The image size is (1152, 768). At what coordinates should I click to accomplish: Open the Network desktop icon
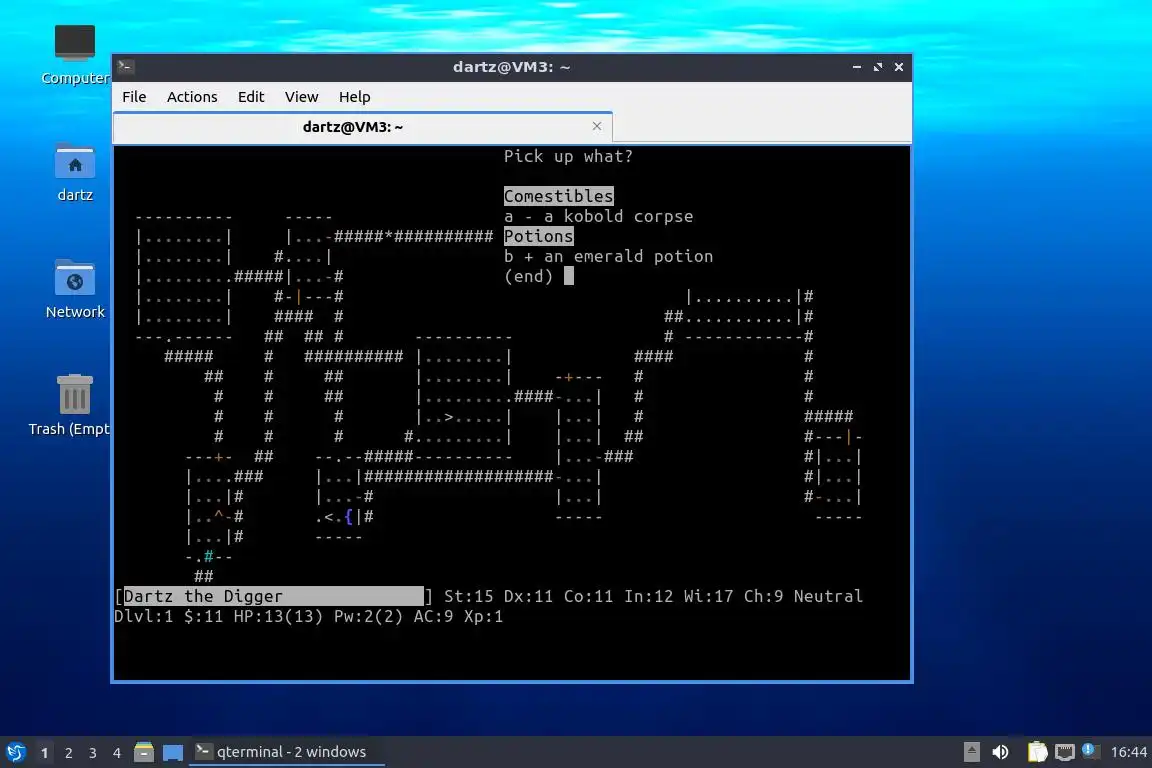[74, 290]
